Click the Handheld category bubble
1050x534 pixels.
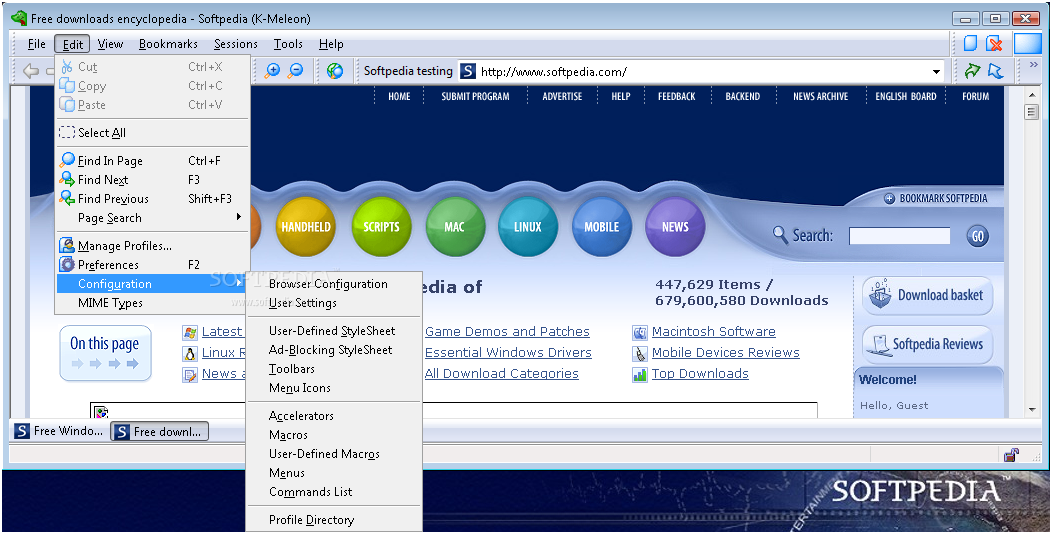click(x=305, y=227)
